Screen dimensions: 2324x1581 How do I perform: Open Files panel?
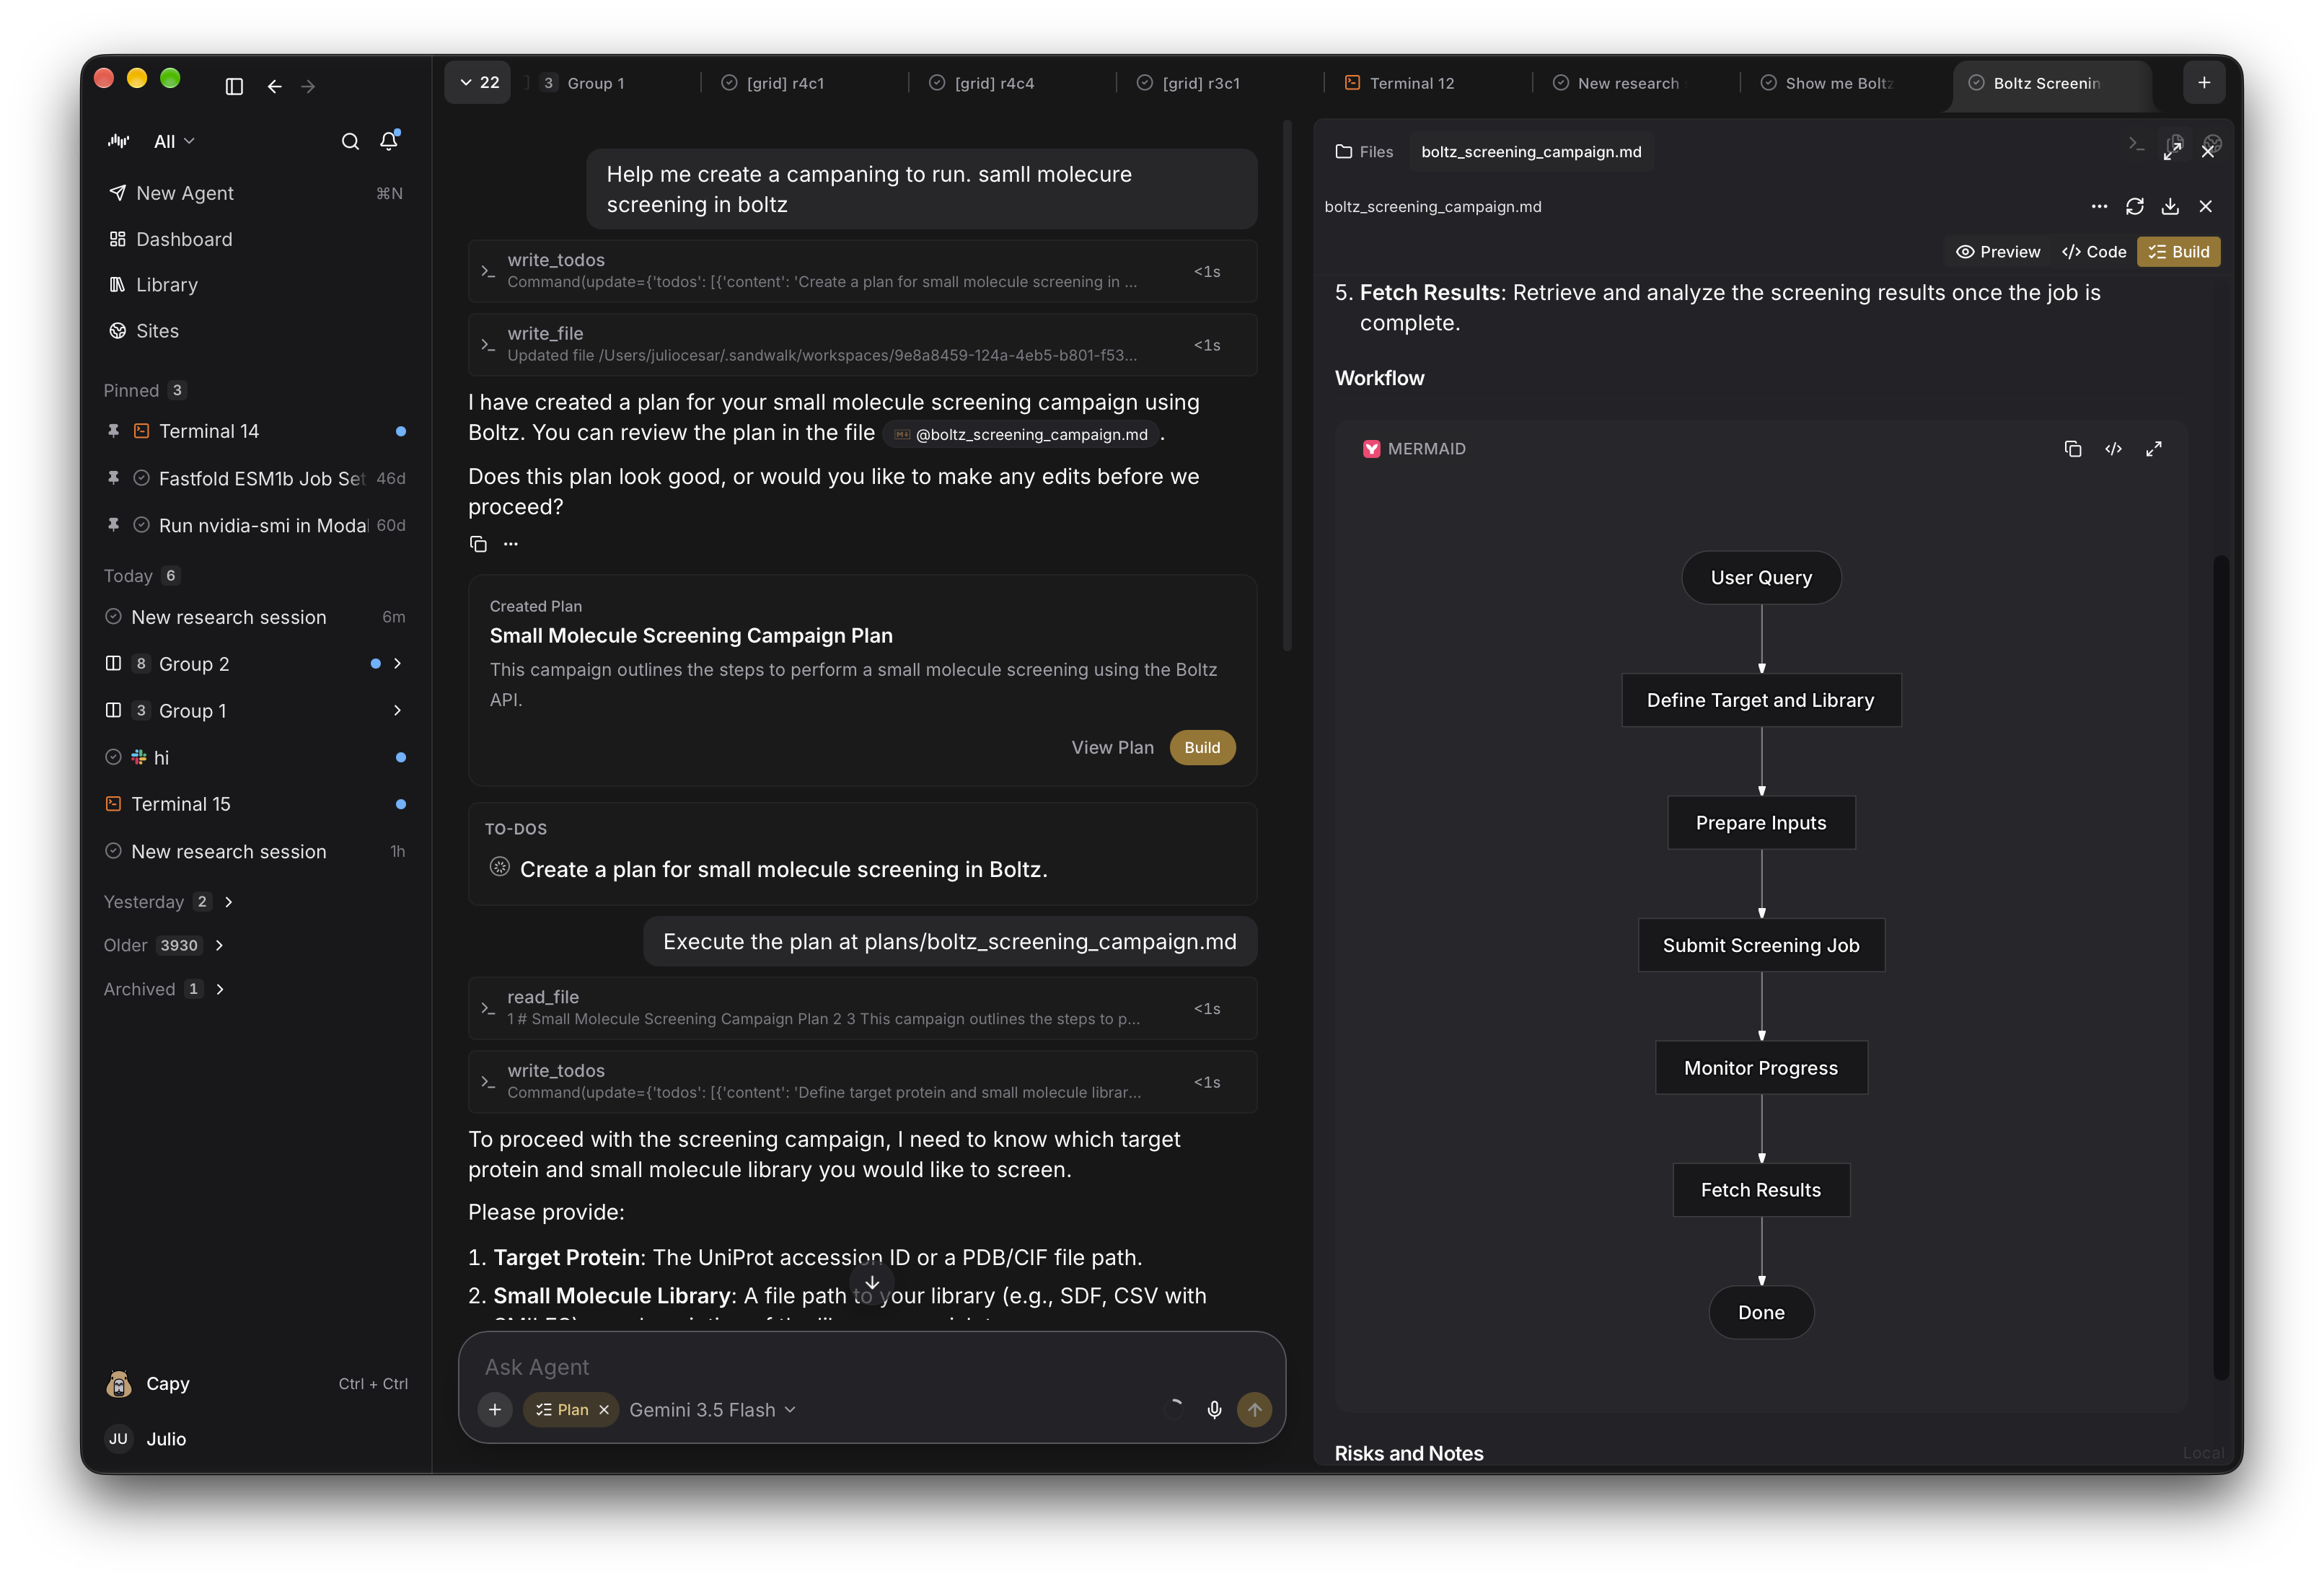click(x=1364, y=152)
